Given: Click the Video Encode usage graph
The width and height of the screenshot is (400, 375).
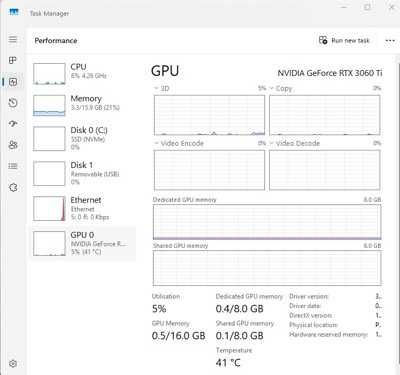Looking at the screenshot, I should coord(209,170).
